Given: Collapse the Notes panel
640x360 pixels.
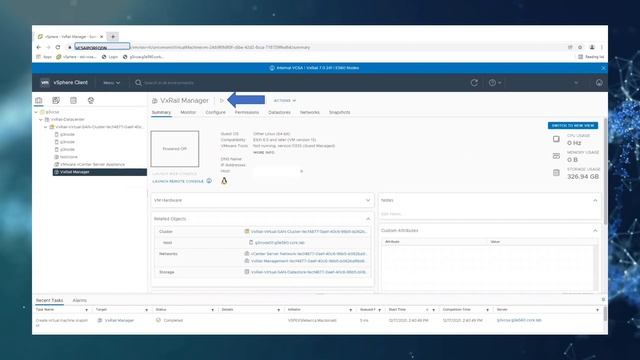Looking at the screenshot, I should click(595, 200).
